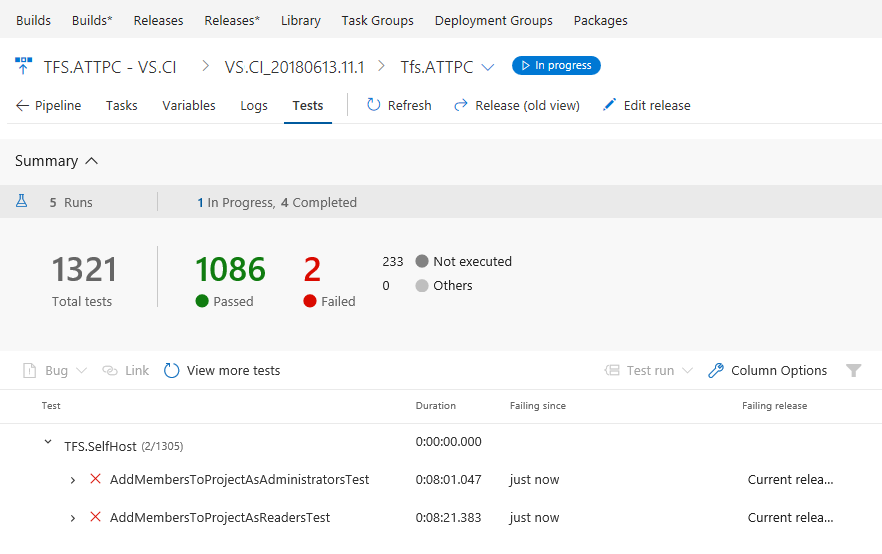Click the red X on AddMembersToProjectAsReadersTest

95,516
